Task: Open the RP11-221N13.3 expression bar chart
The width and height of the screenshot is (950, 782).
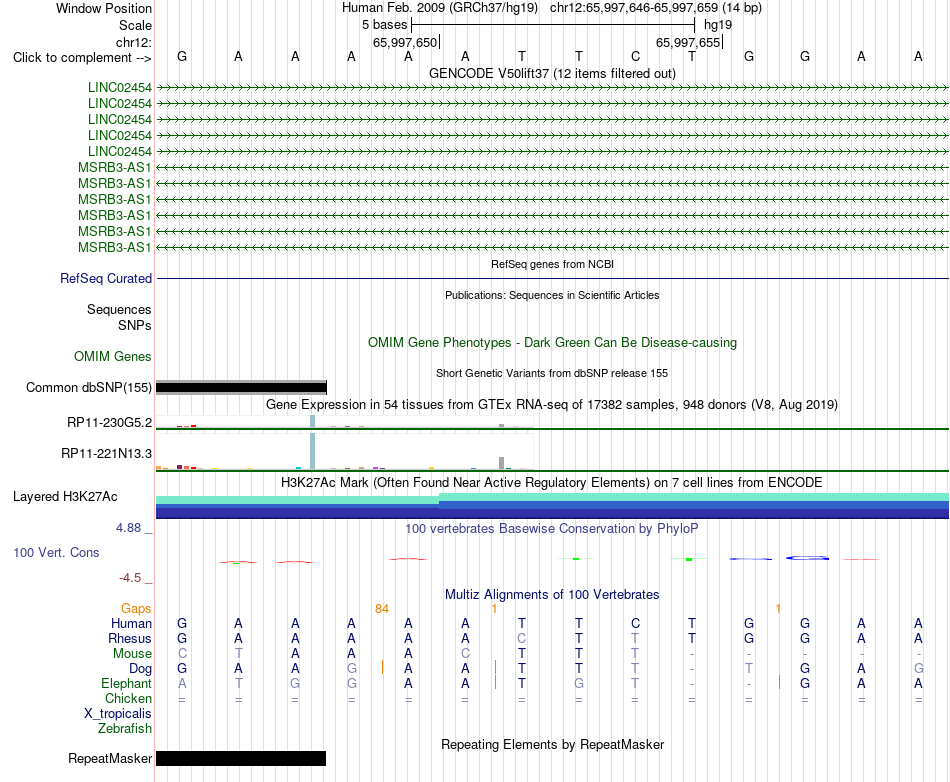Action: [x=344, y=453]
